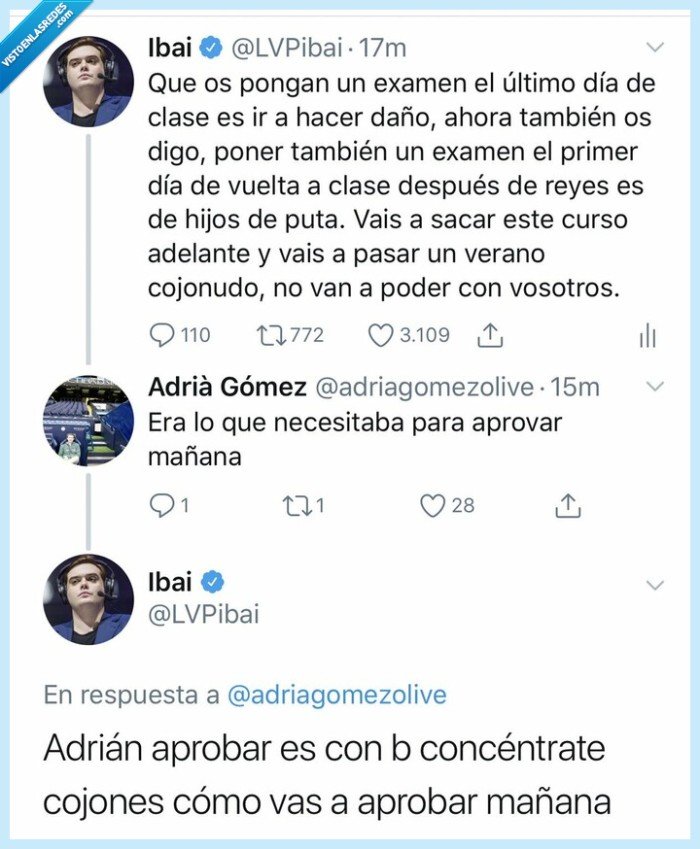
Task: Open share icon on Adrià's tweet
Action: point(568,506)
